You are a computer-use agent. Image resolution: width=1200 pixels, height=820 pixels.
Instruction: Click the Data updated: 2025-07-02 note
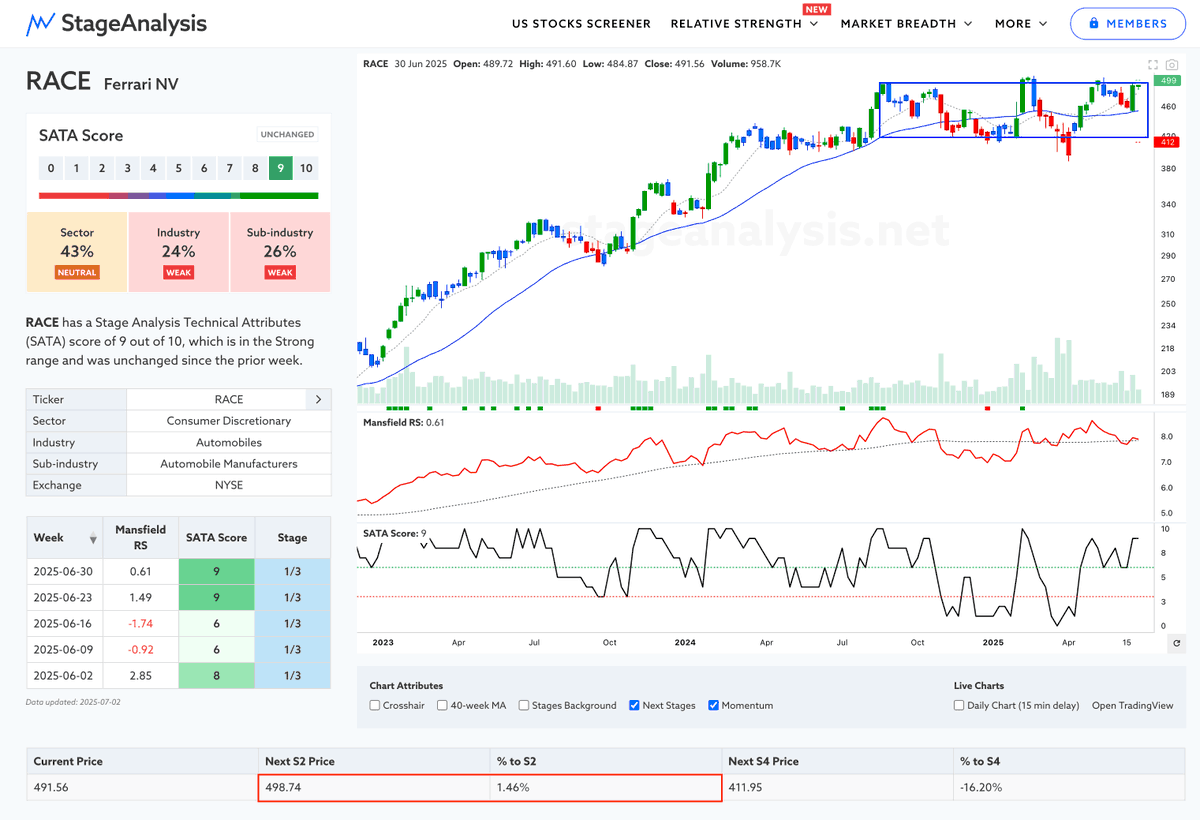75,702
